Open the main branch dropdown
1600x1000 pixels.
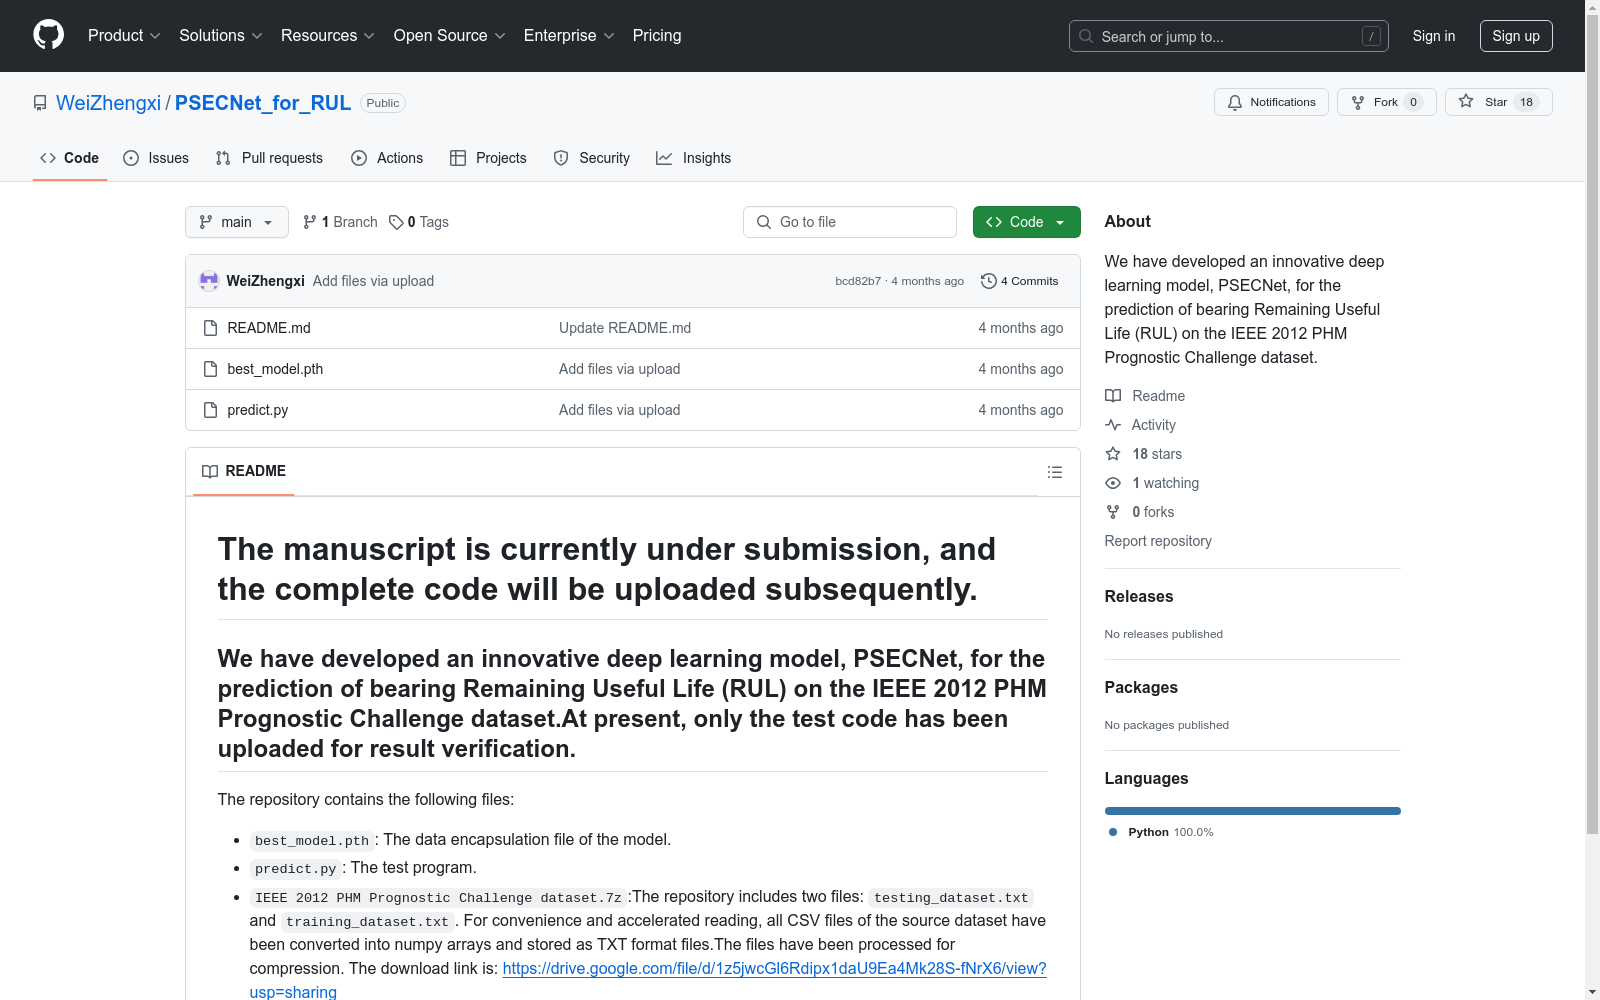pyautogui.click(x=236, y=222)
